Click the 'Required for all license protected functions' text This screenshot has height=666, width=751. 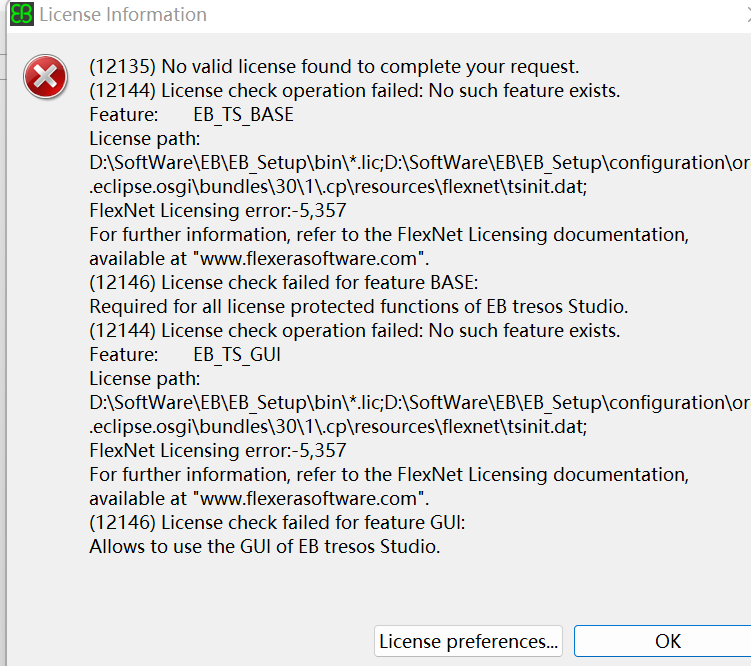click(x=358, y=306)
